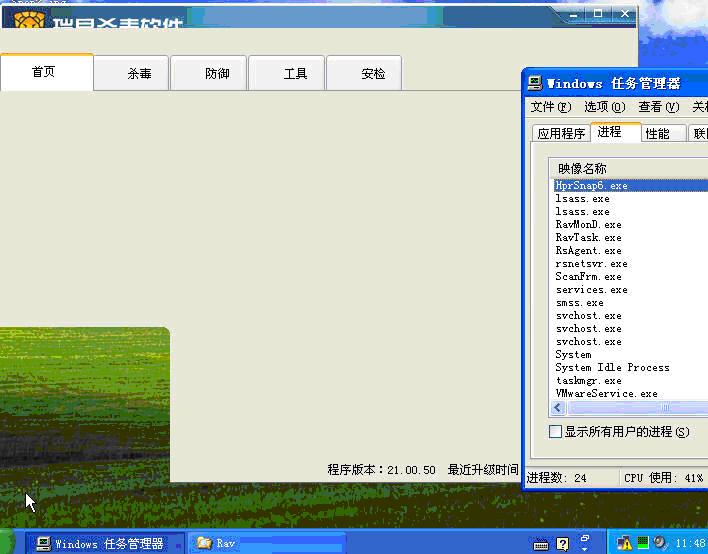
Task: Open 选项(O) menu in Task Manager
Action: point(605,107)
